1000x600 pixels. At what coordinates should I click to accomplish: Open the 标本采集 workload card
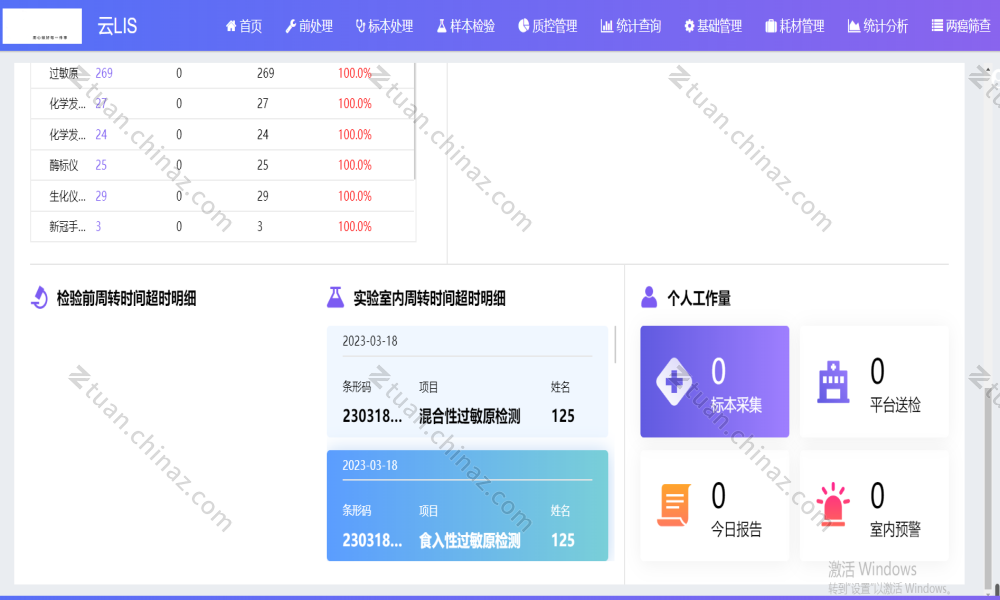(x=714, y=381)
